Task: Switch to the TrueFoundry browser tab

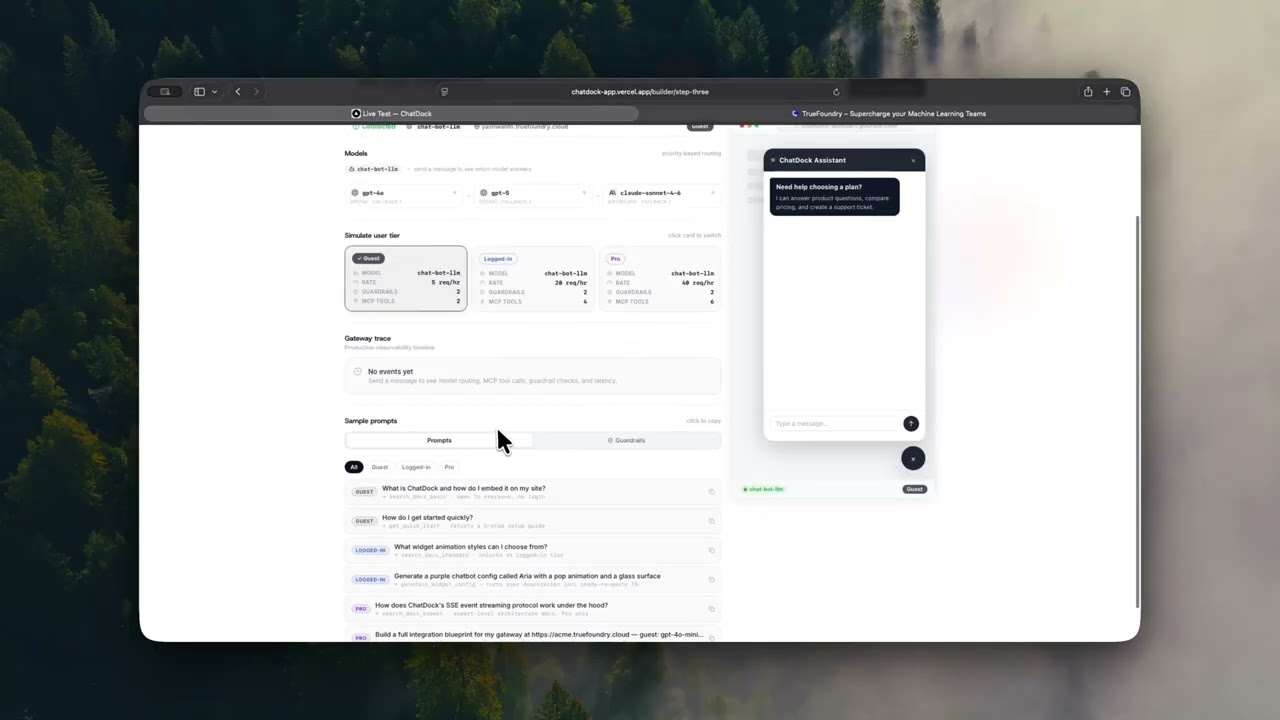Action: tap(888, 114)
